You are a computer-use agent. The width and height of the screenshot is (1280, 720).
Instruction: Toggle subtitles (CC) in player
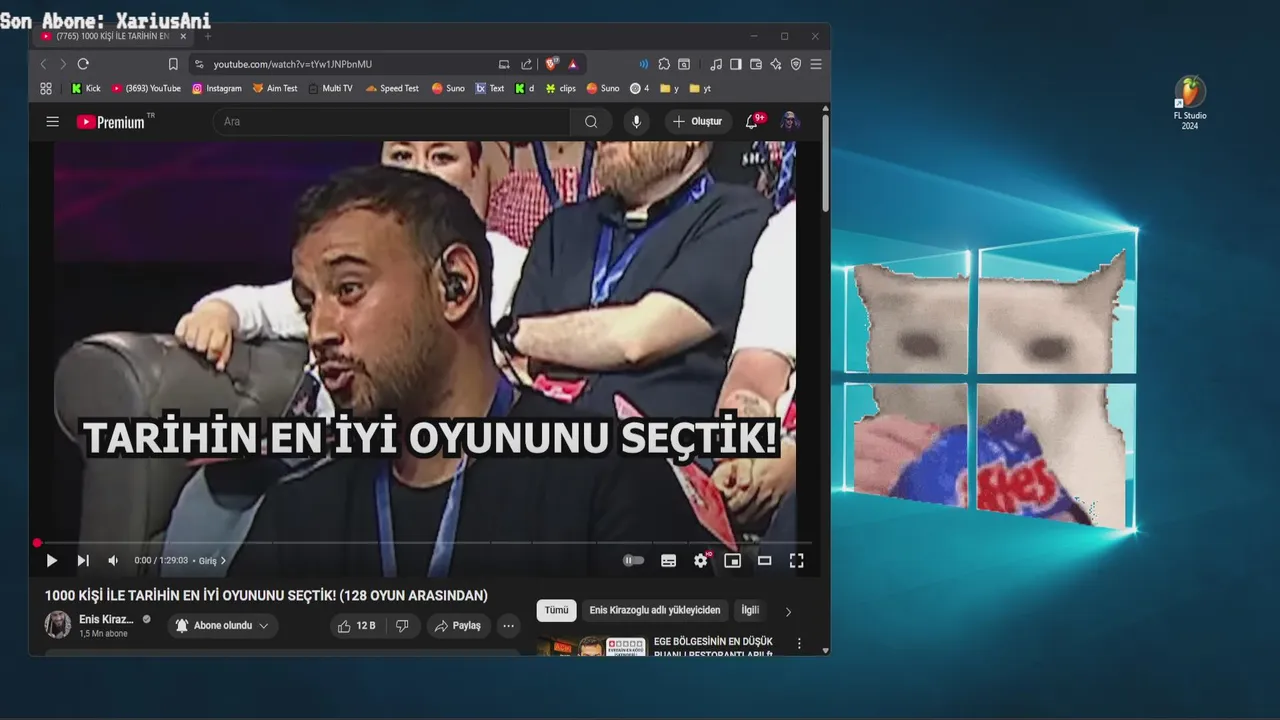click(669, 561)
